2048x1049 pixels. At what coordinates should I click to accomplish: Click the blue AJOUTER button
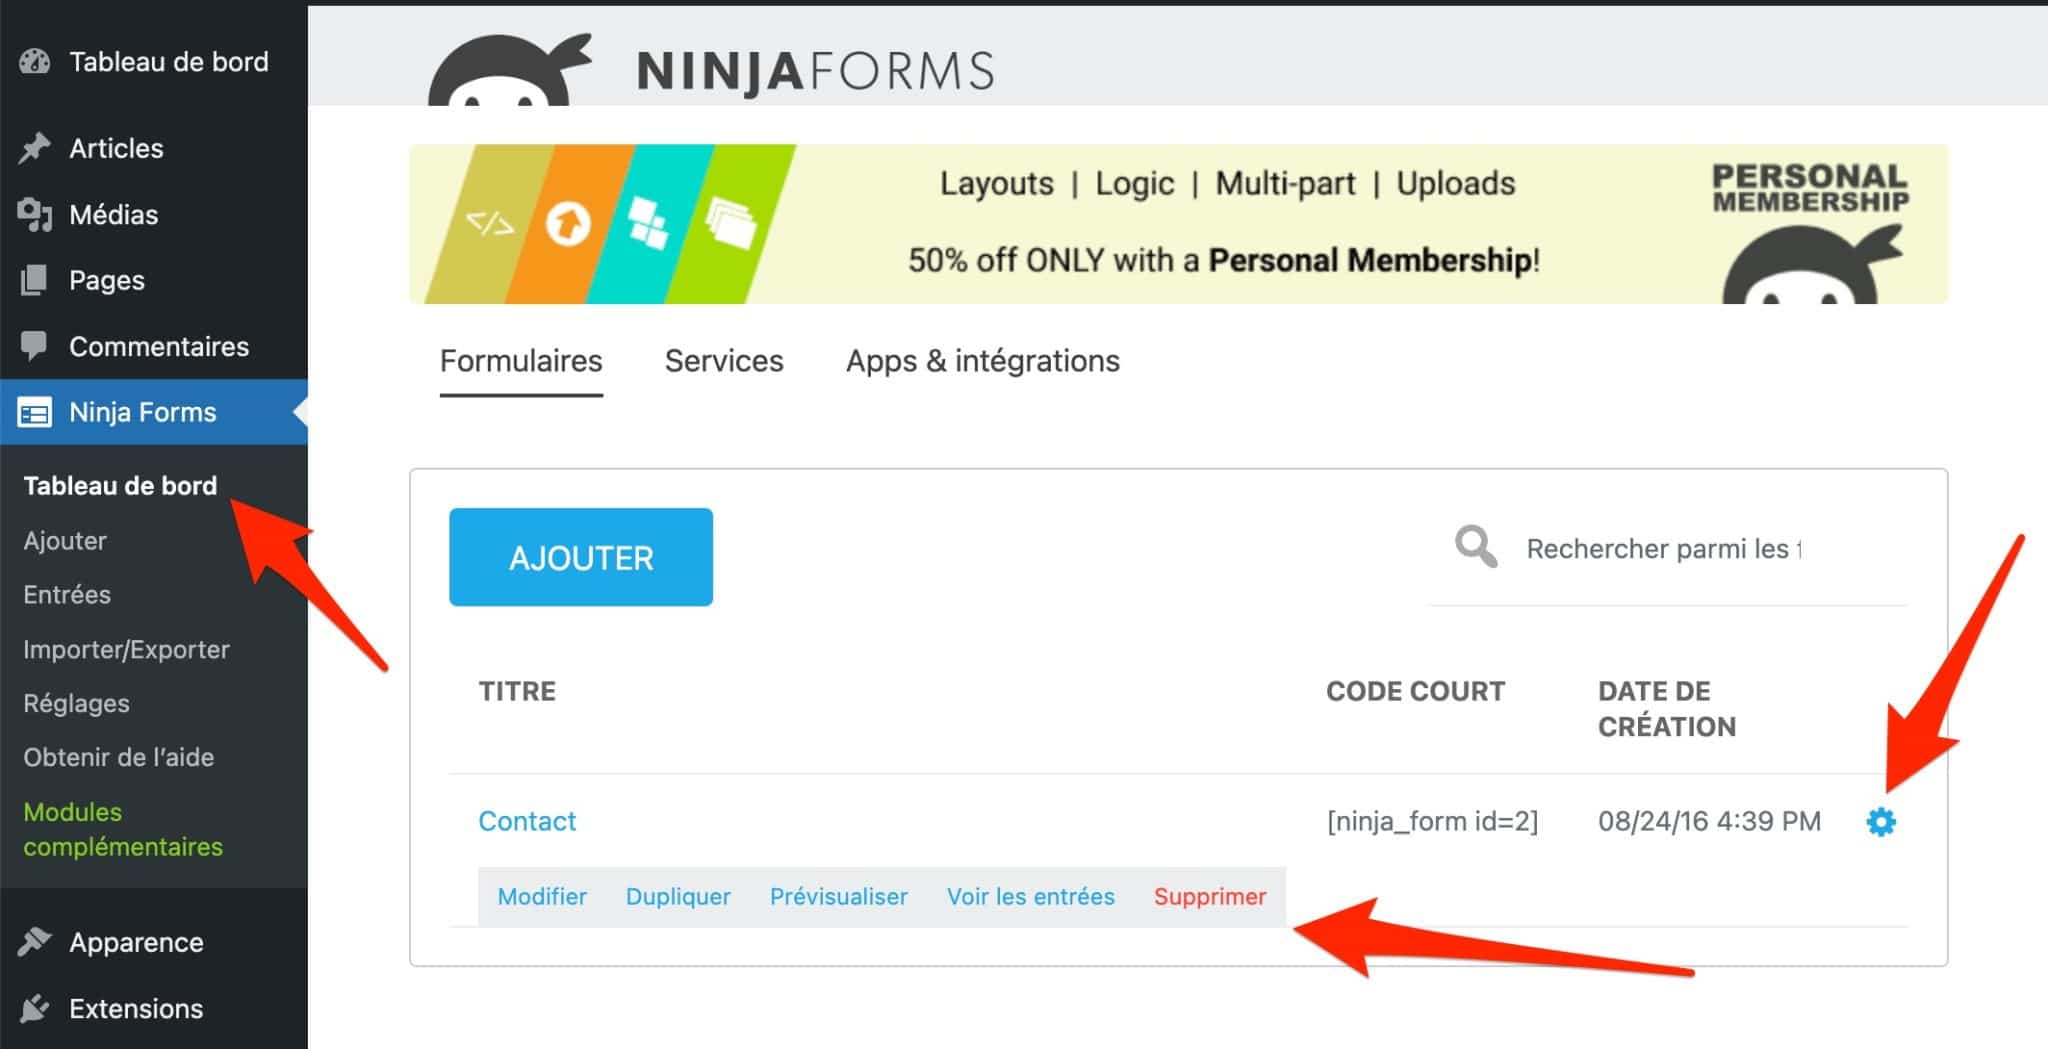coord(581,557)
